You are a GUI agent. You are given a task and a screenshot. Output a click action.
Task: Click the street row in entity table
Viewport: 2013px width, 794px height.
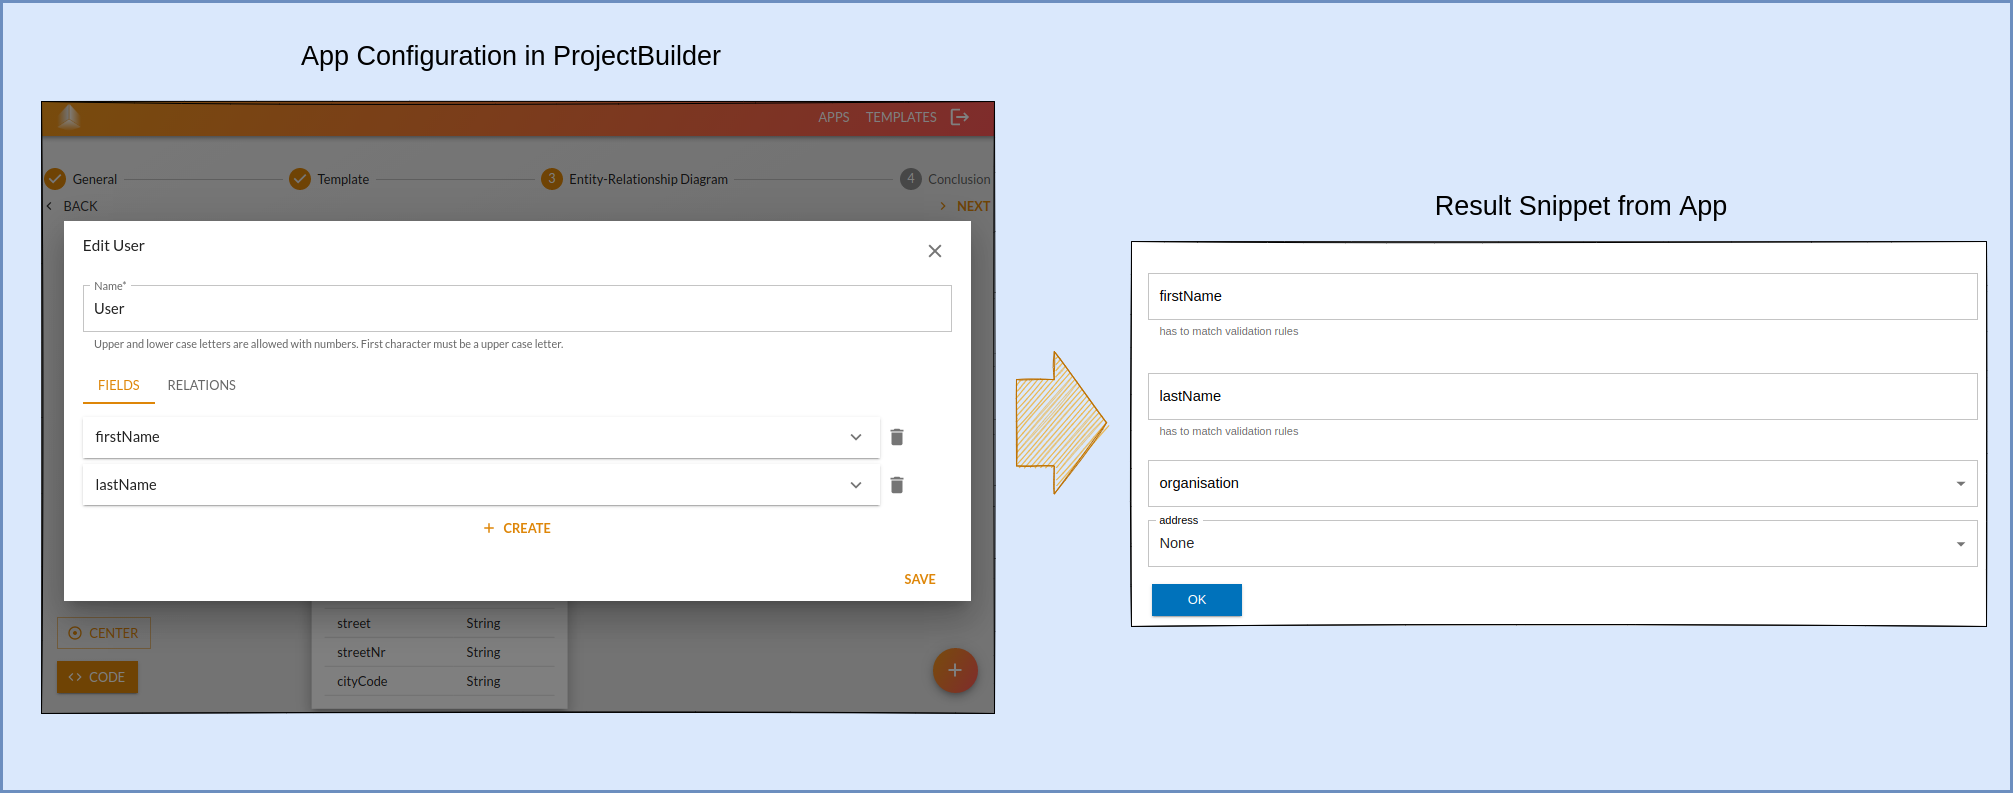tap(440, 623)
